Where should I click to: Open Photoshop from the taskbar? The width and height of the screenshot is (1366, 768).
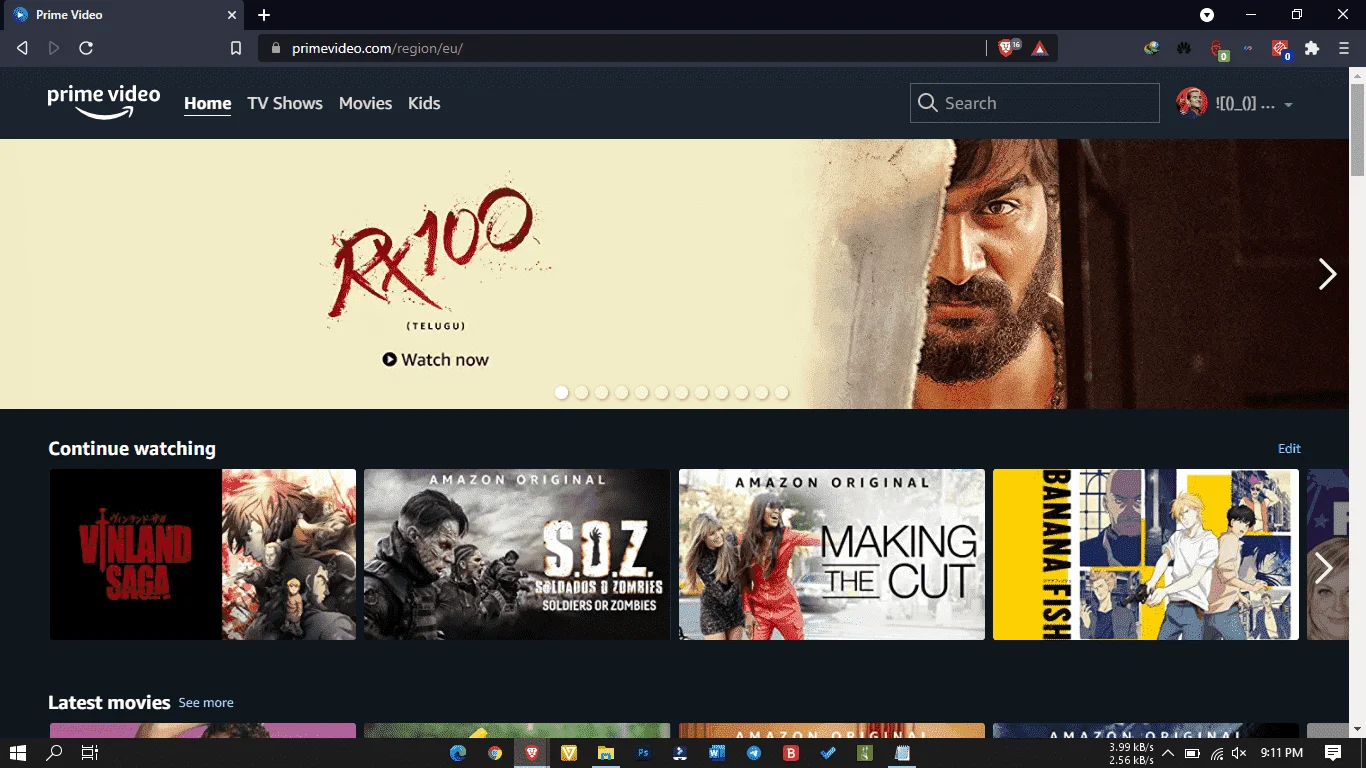(x=643, y=753)
